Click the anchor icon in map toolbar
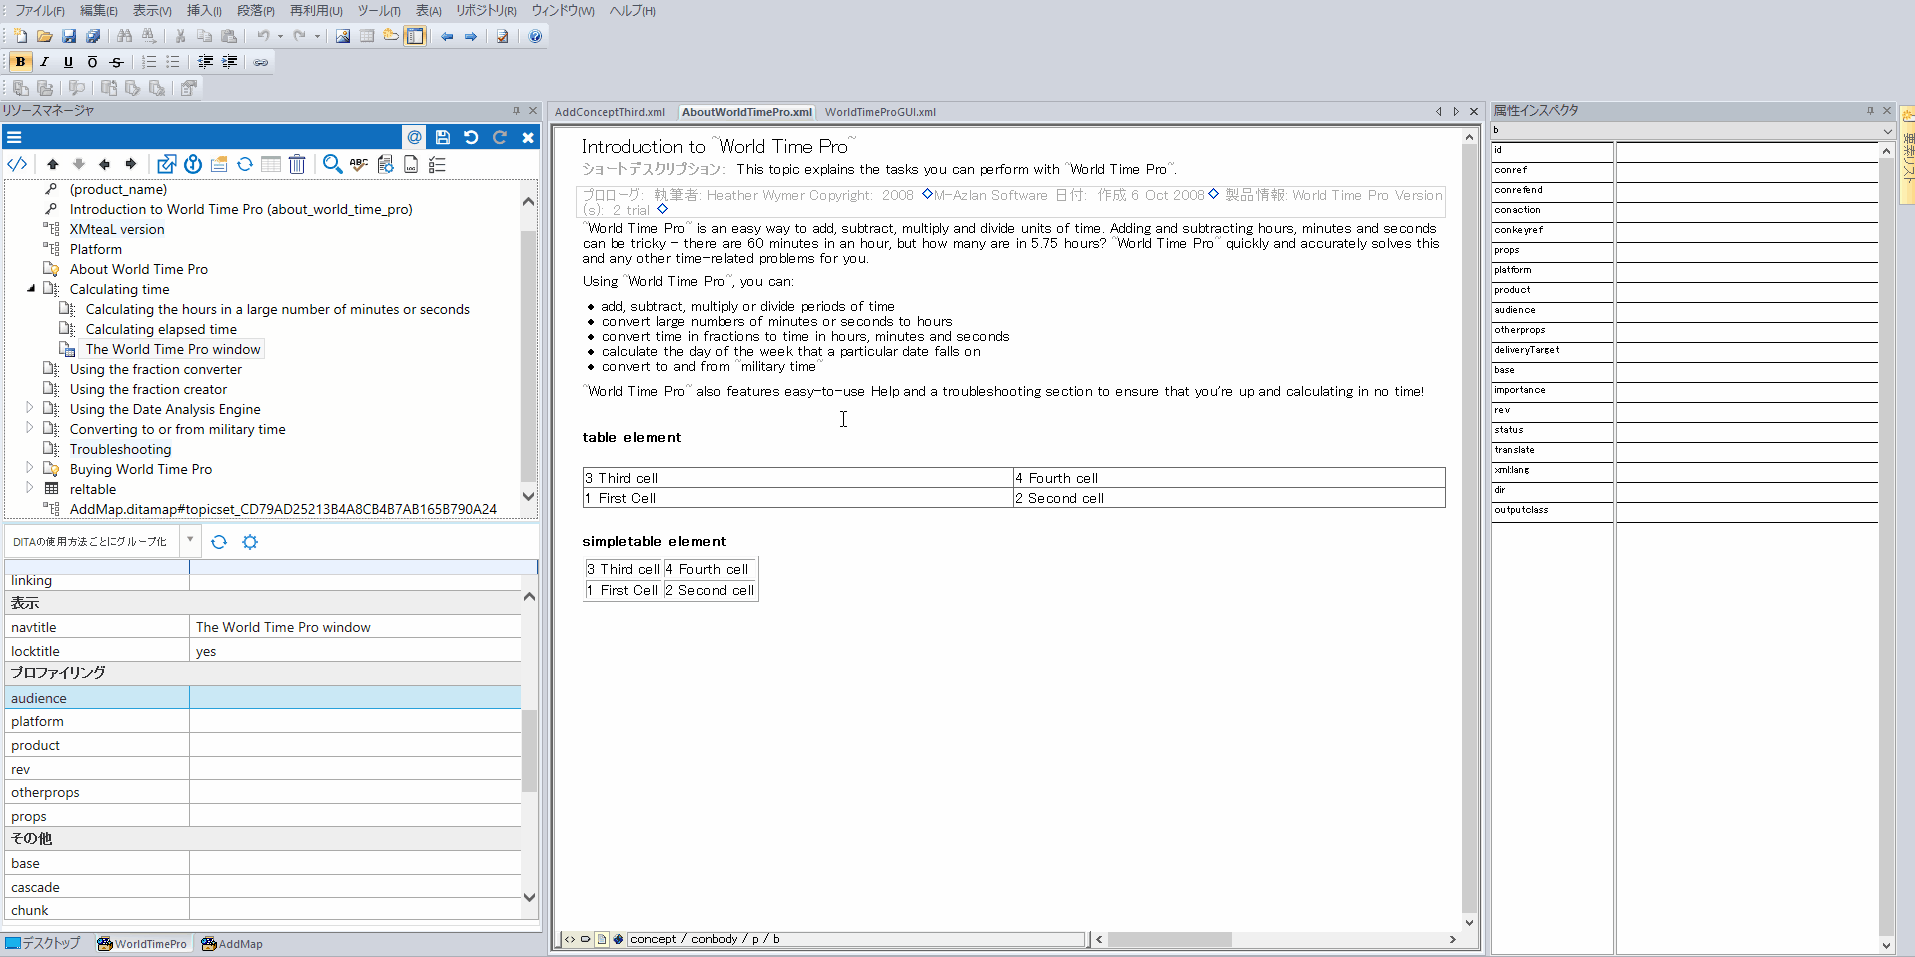The image size is (1915, 957). pos(193,164)
